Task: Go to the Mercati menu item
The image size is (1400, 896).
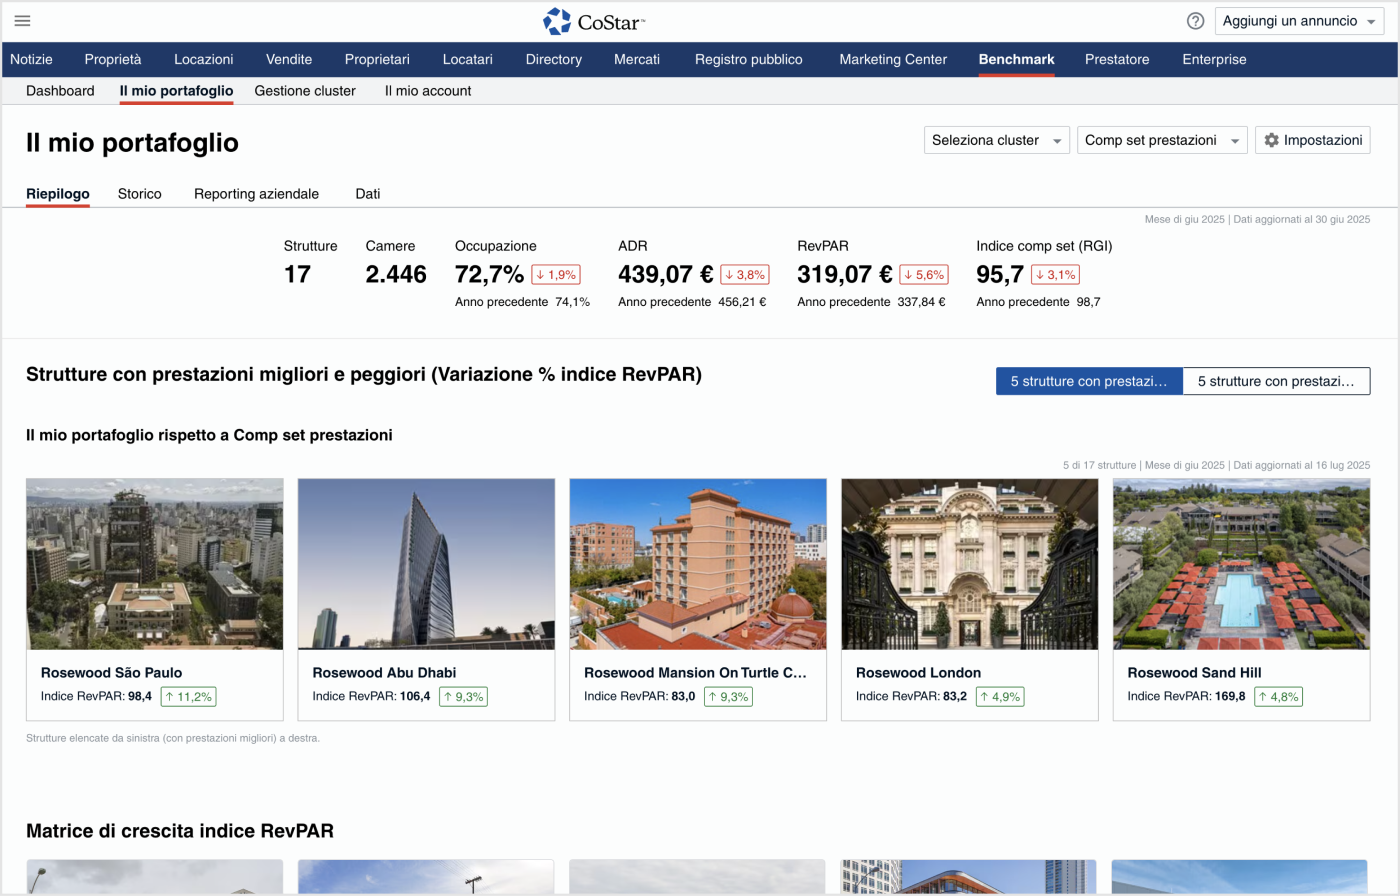Action: 636,59
